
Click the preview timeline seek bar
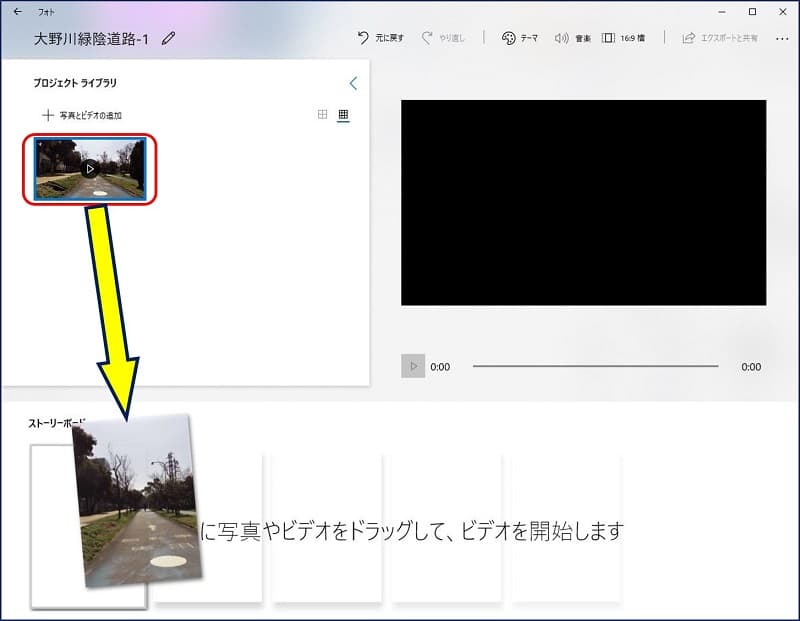[x=595, y=366]
